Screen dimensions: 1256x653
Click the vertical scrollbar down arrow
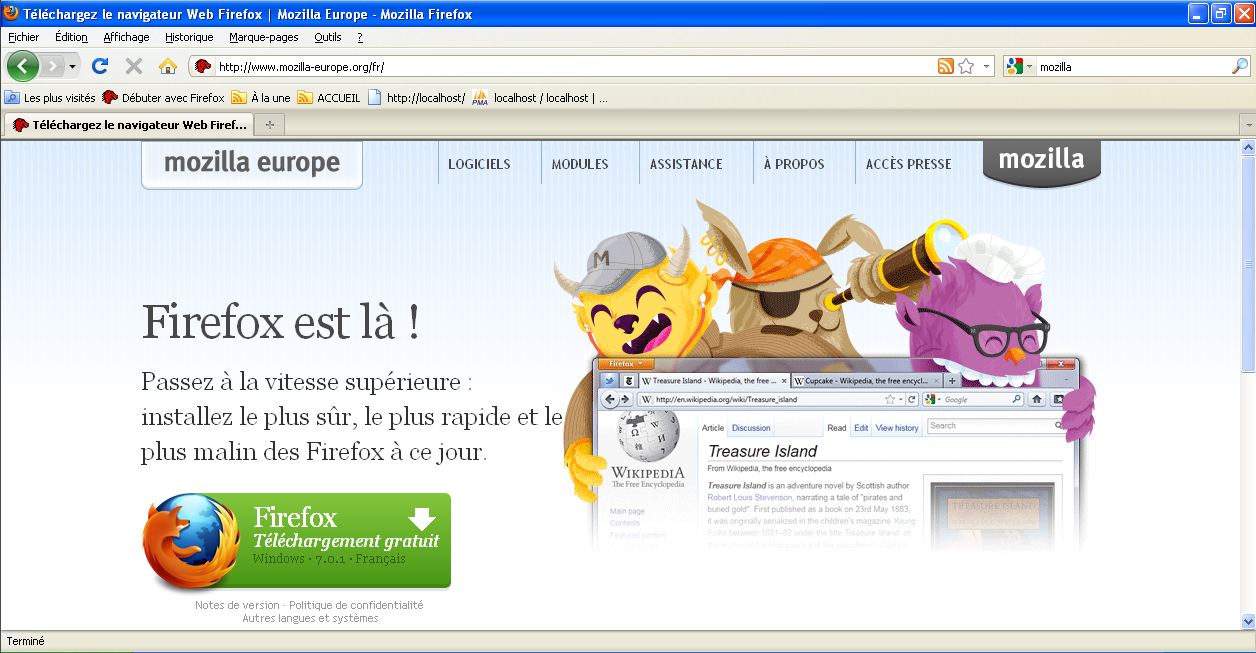coord(1247,621)
